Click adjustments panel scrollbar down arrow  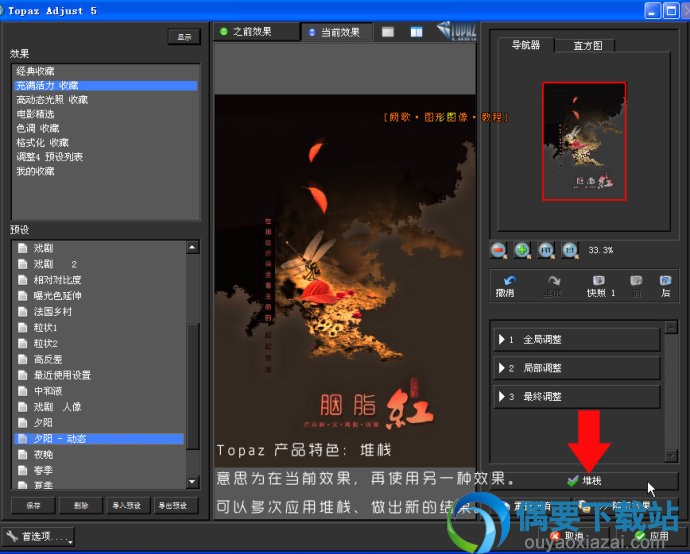[x=671, y=456]
